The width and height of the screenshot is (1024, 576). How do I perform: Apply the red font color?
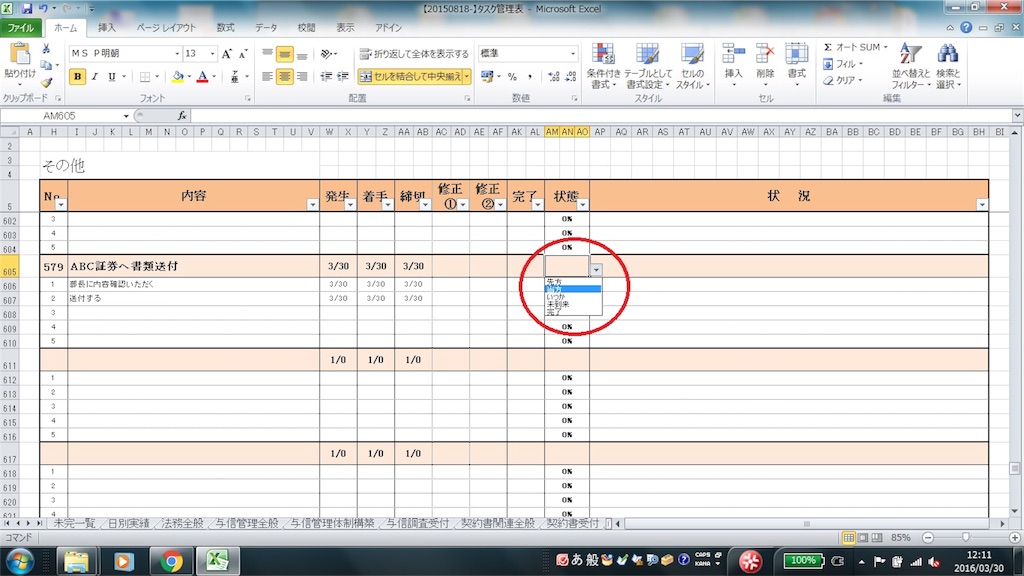(202, 76)
